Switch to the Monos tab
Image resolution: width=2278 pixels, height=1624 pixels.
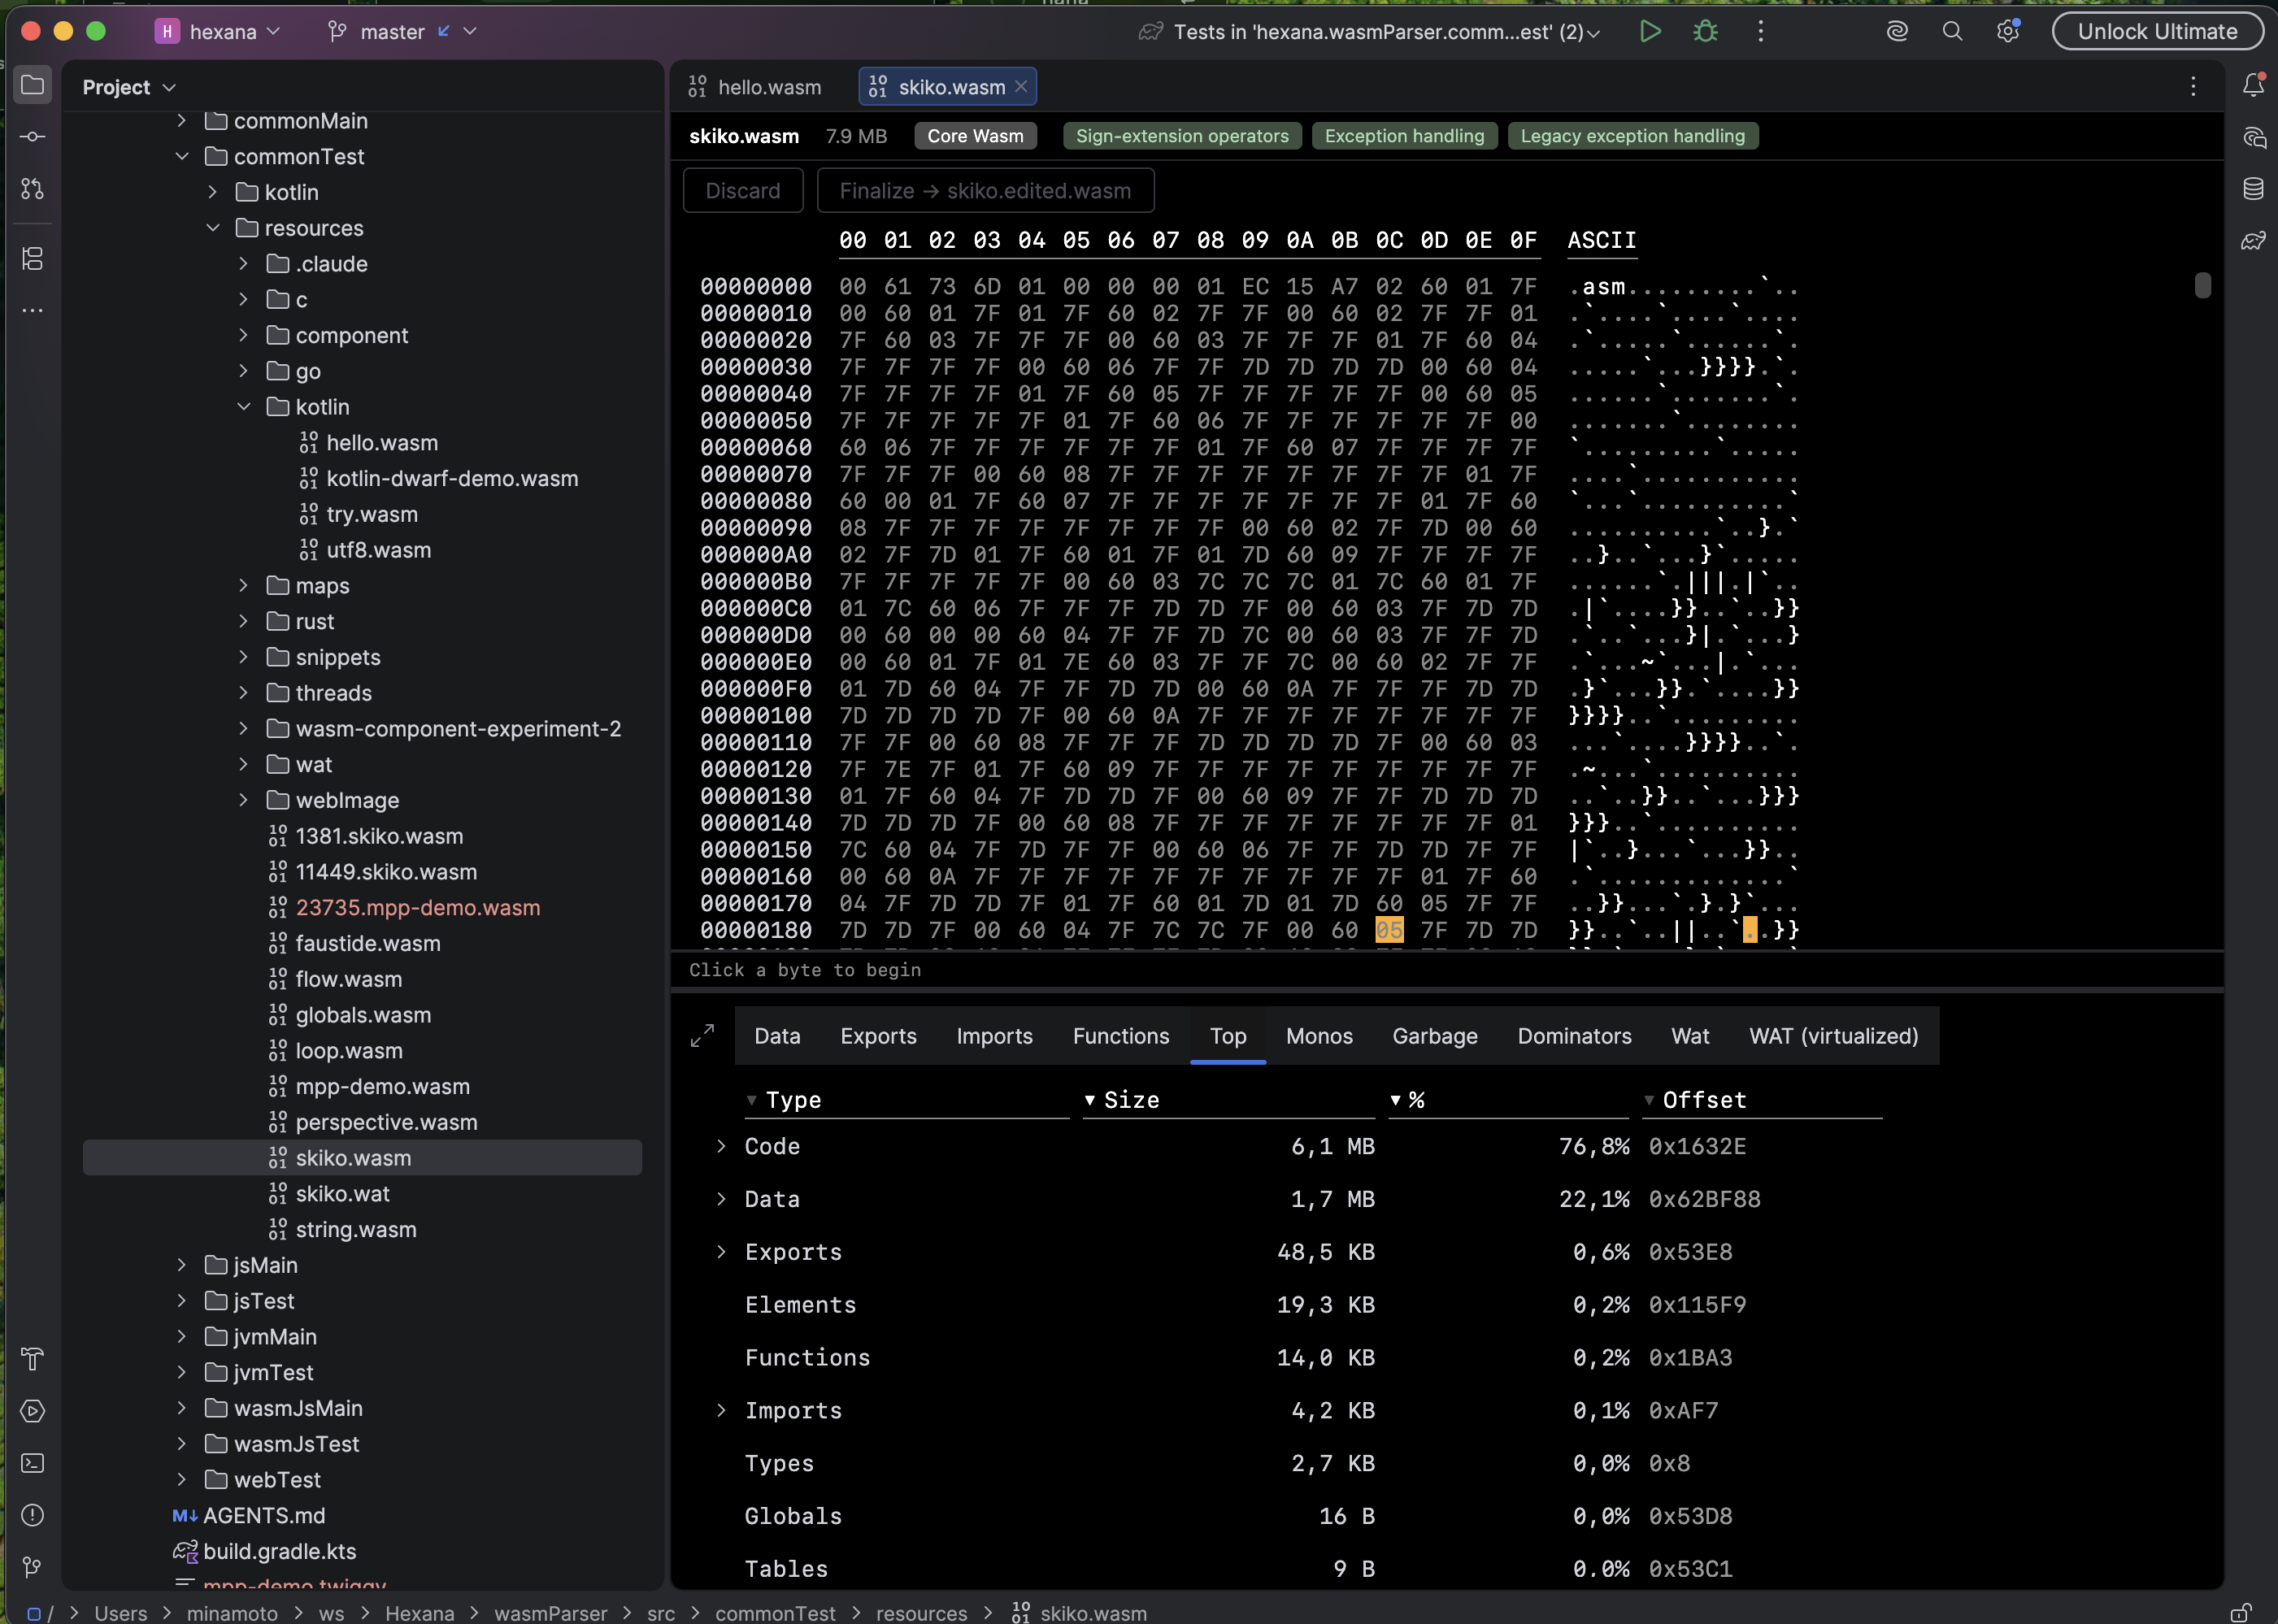tap(1319, 1036)
